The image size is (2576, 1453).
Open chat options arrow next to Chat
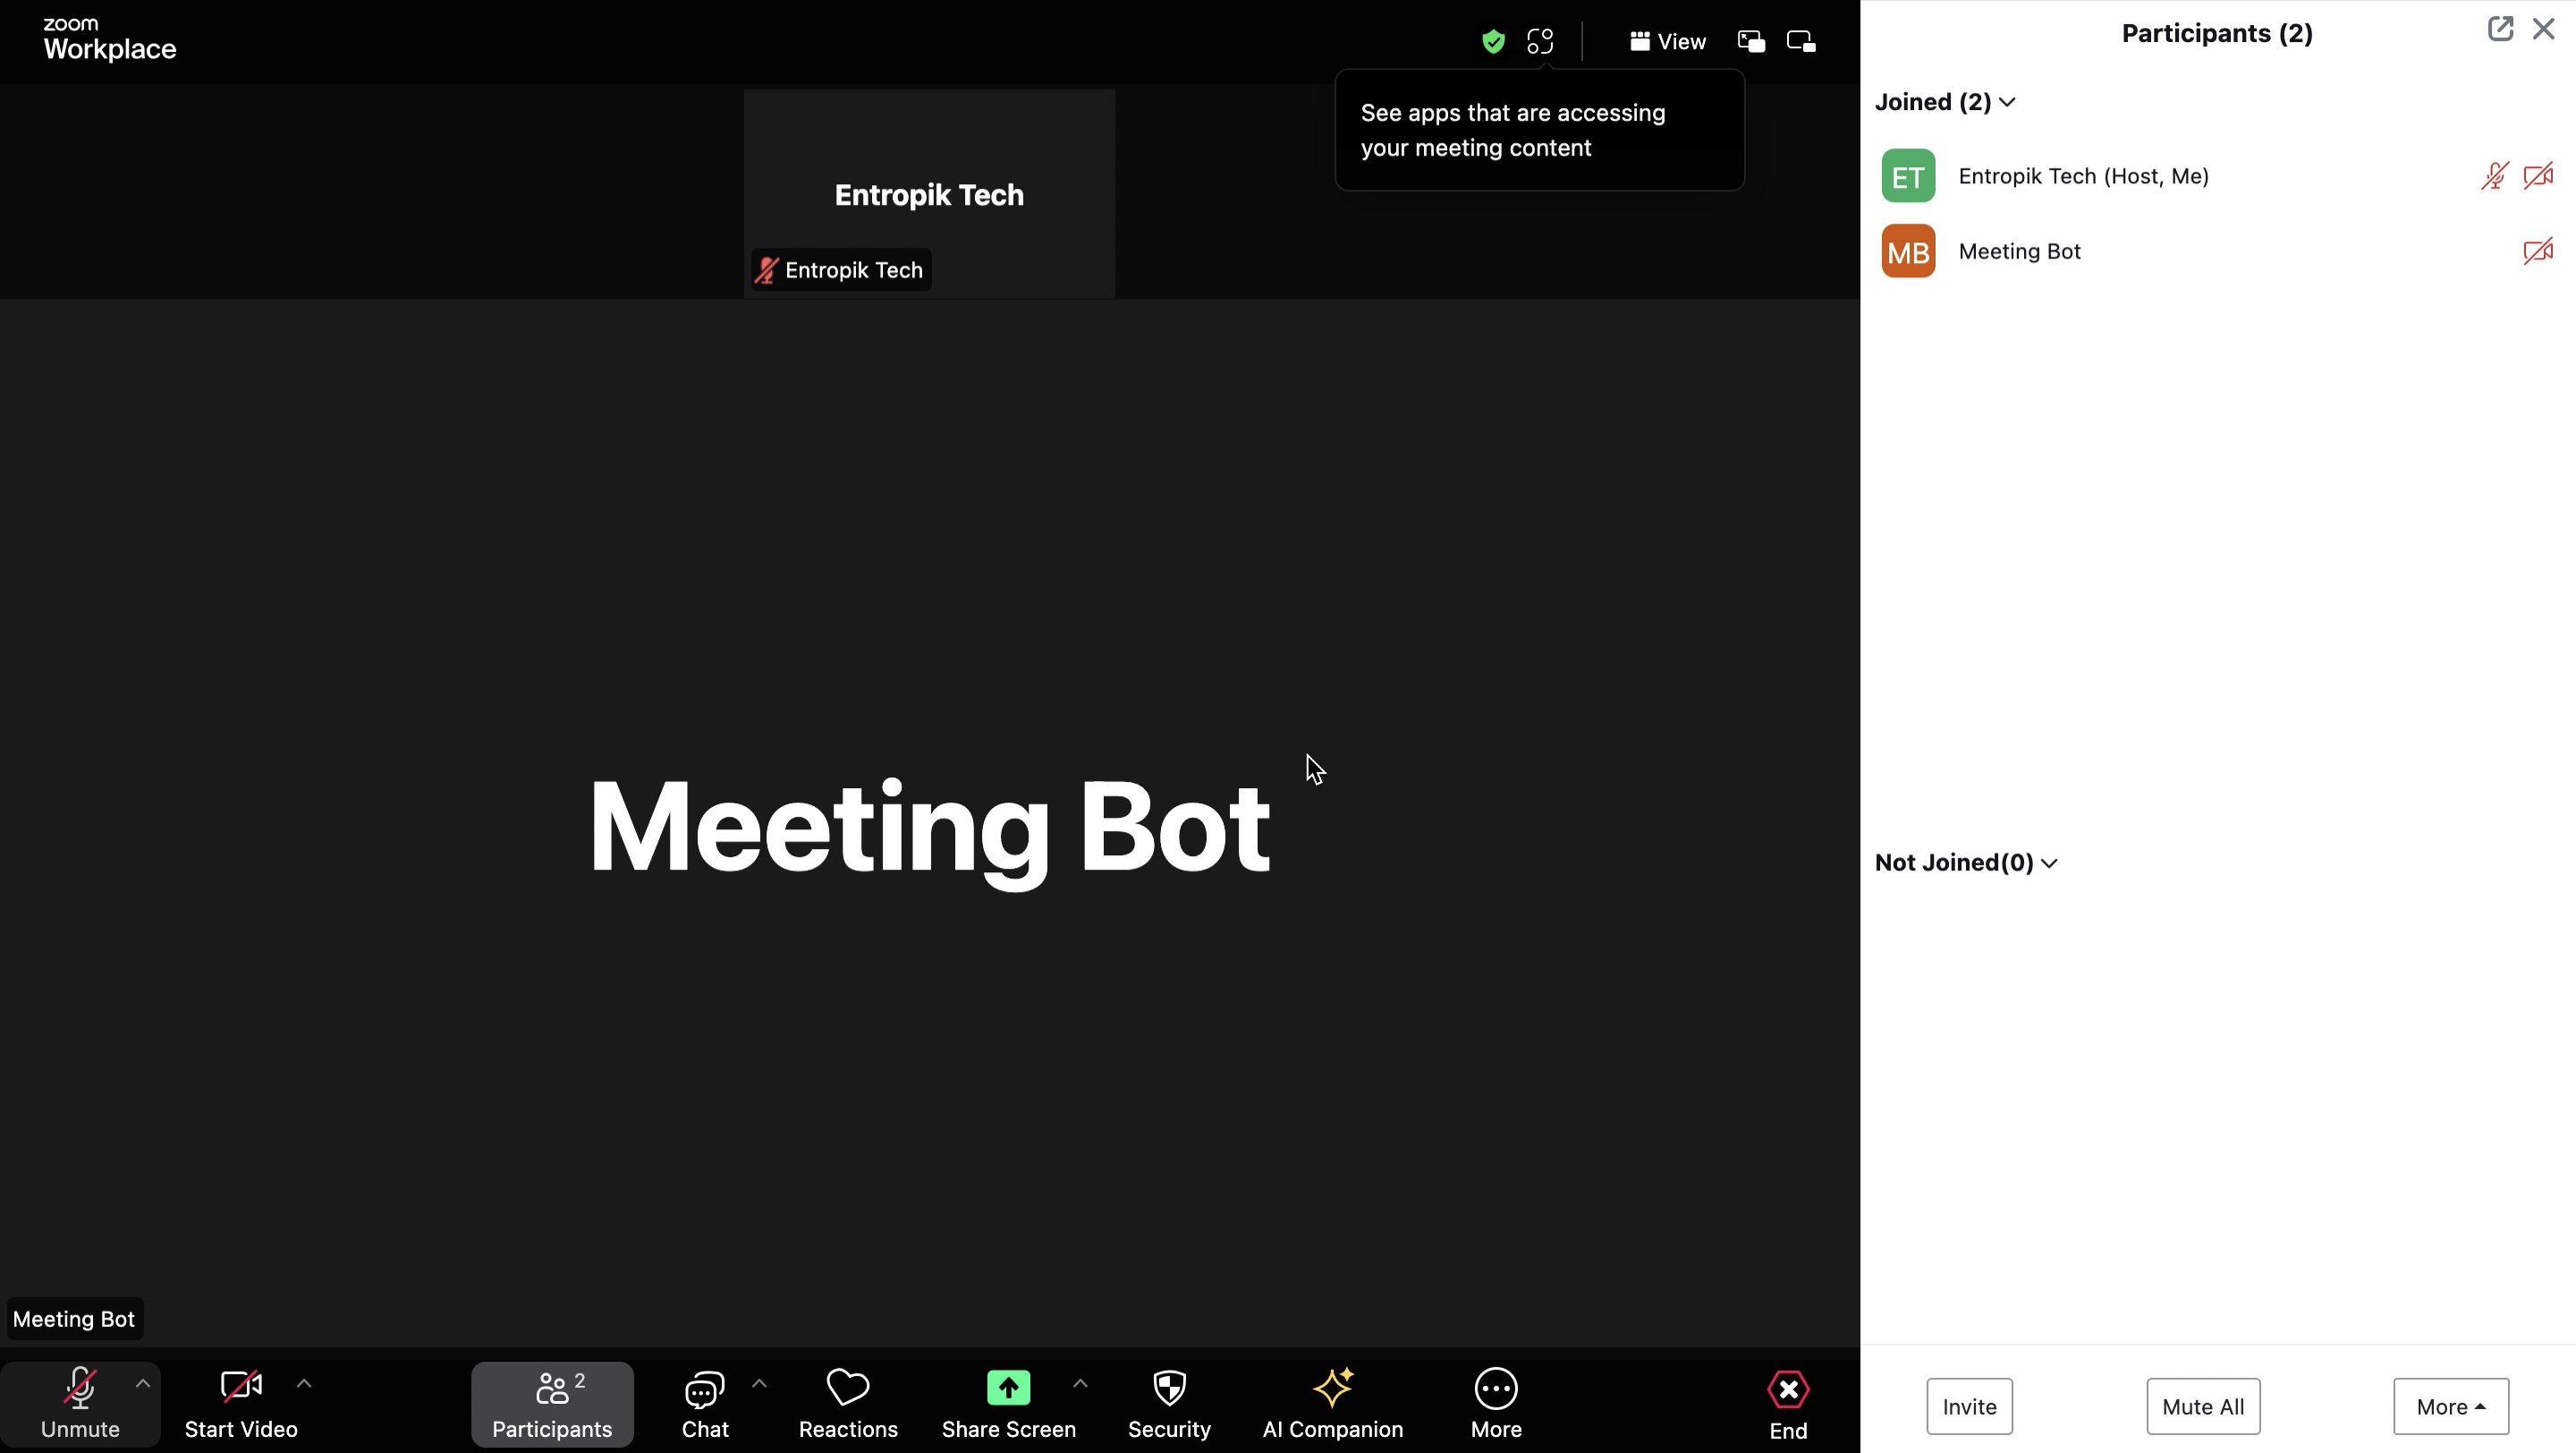click(759, 1384)
